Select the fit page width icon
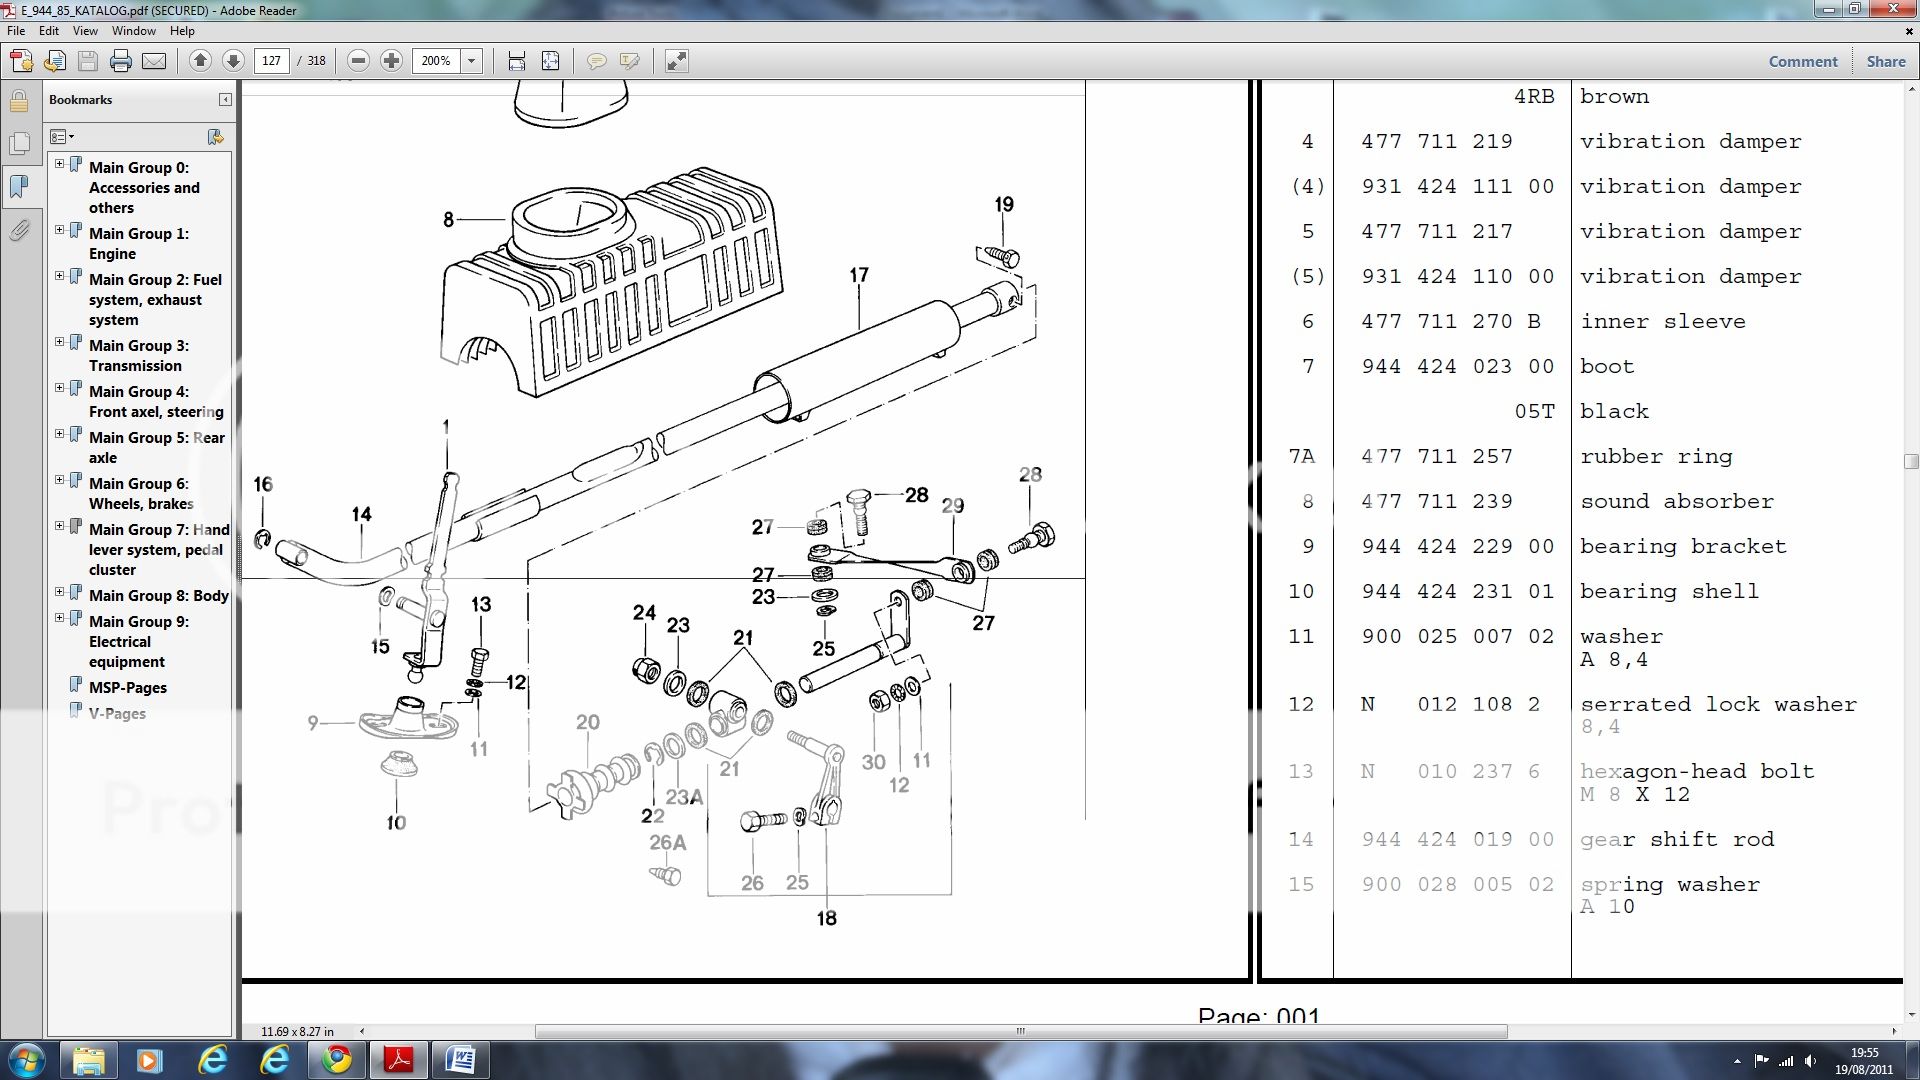The height and width of the screenshot is (1080, 1920). pos(516,61)
